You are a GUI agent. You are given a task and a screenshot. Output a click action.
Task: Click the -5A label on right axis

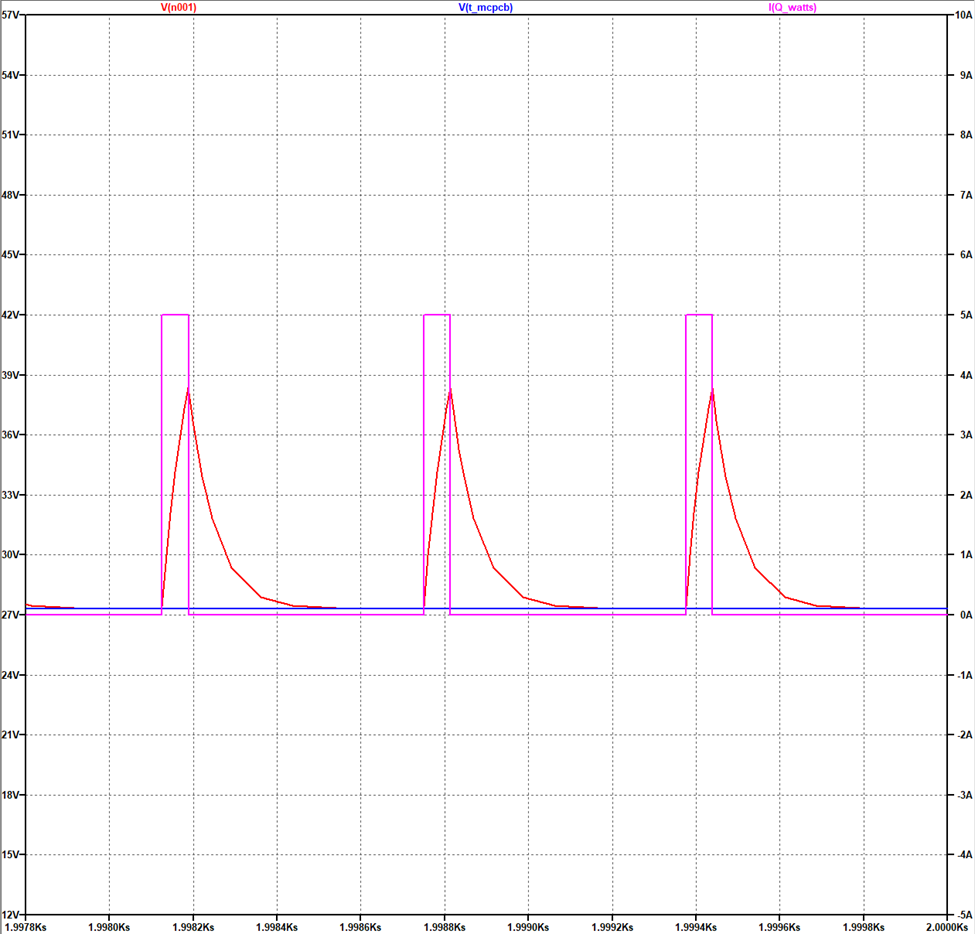(960, 915)
